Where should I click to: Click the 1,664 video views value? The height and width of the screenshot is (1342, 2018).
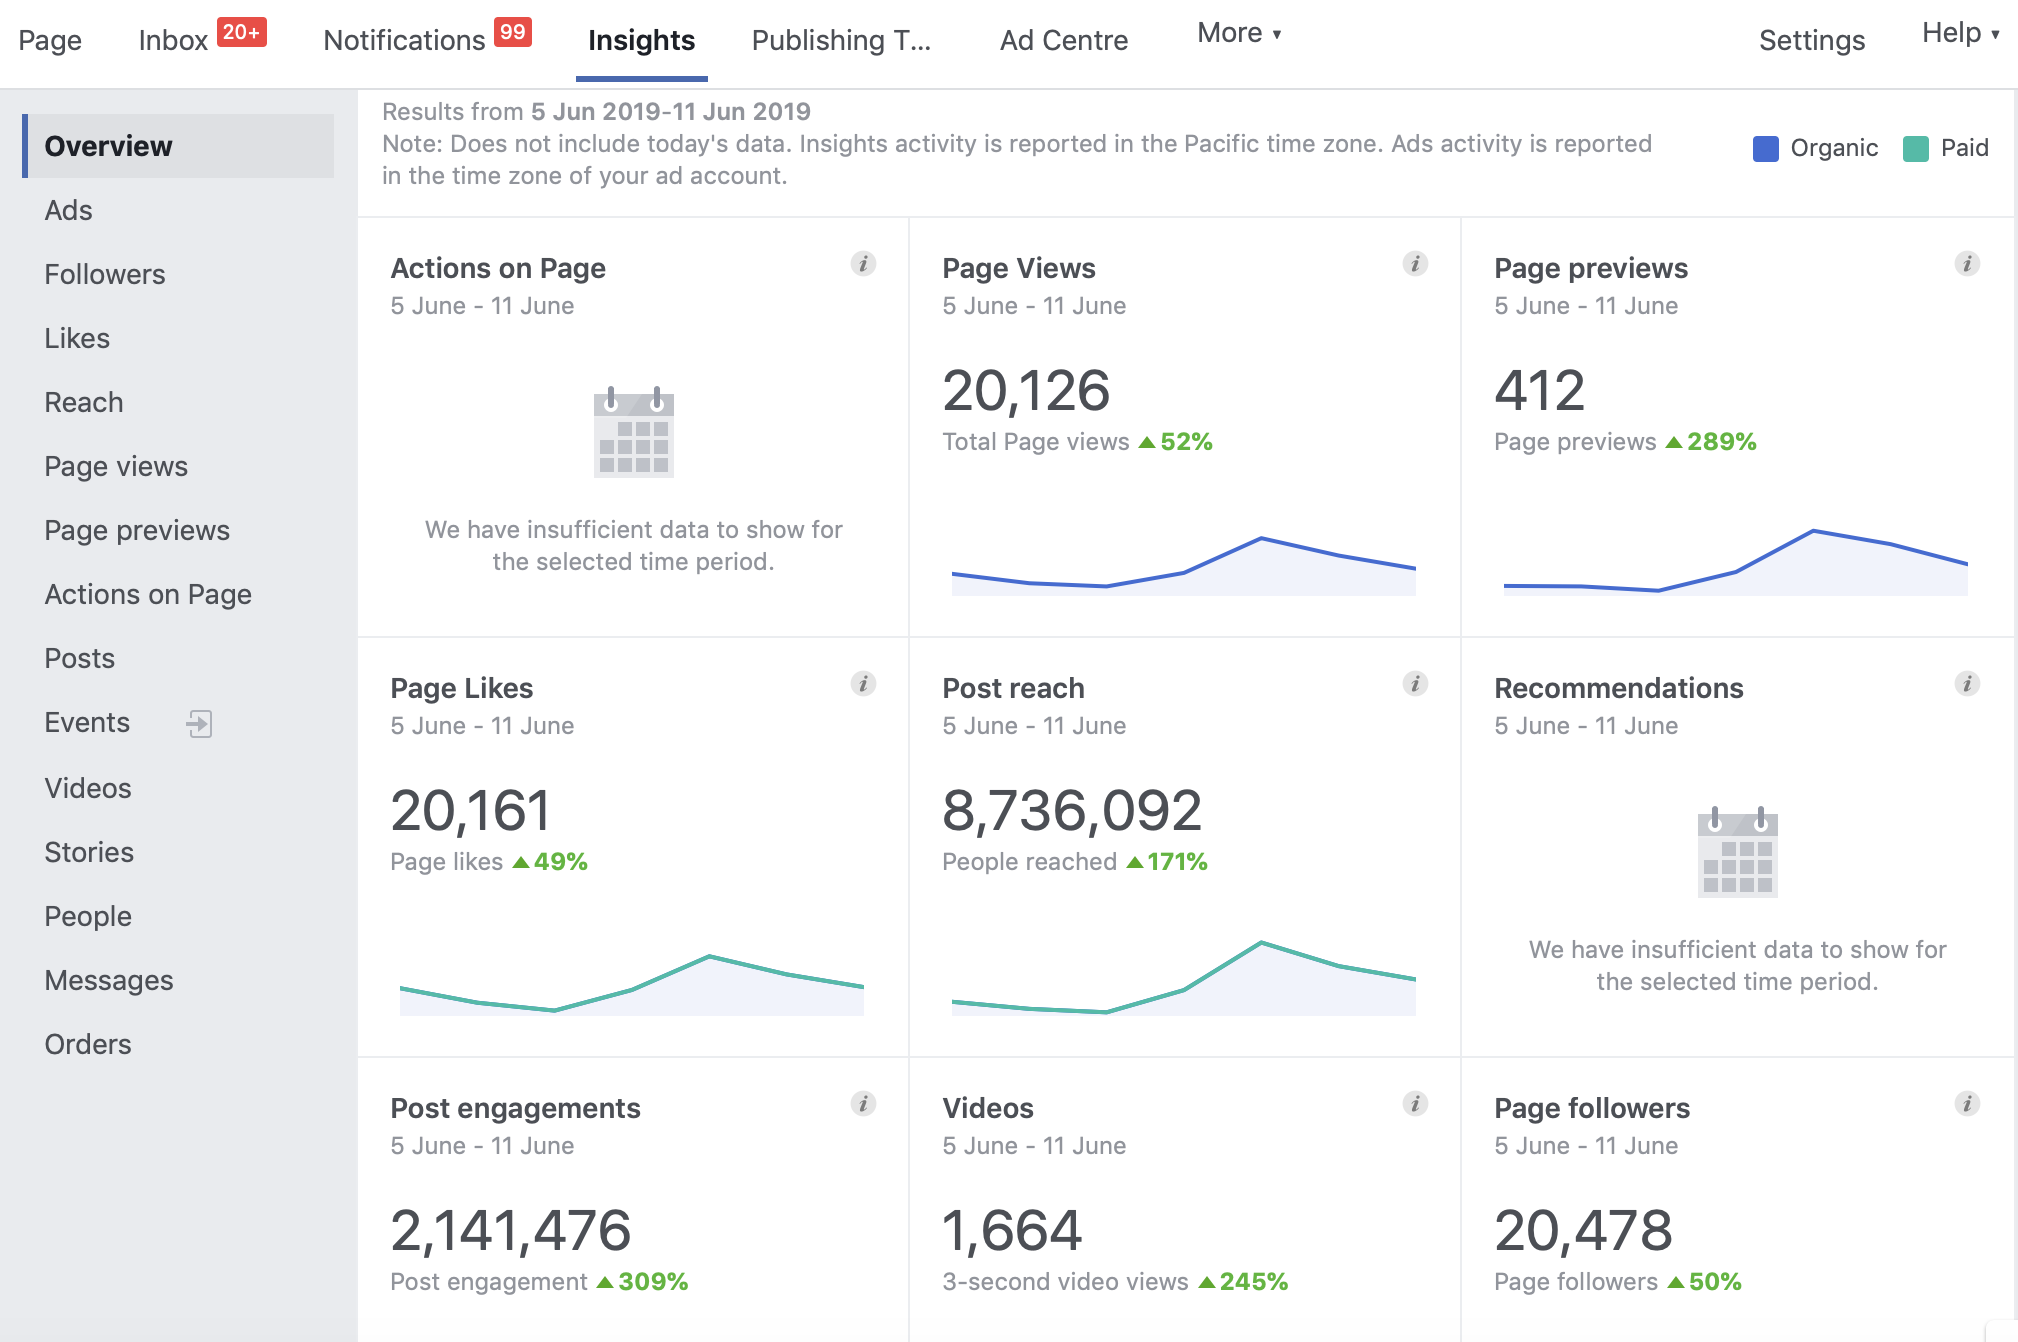pyautogui.click(x=1012, y=1230)
